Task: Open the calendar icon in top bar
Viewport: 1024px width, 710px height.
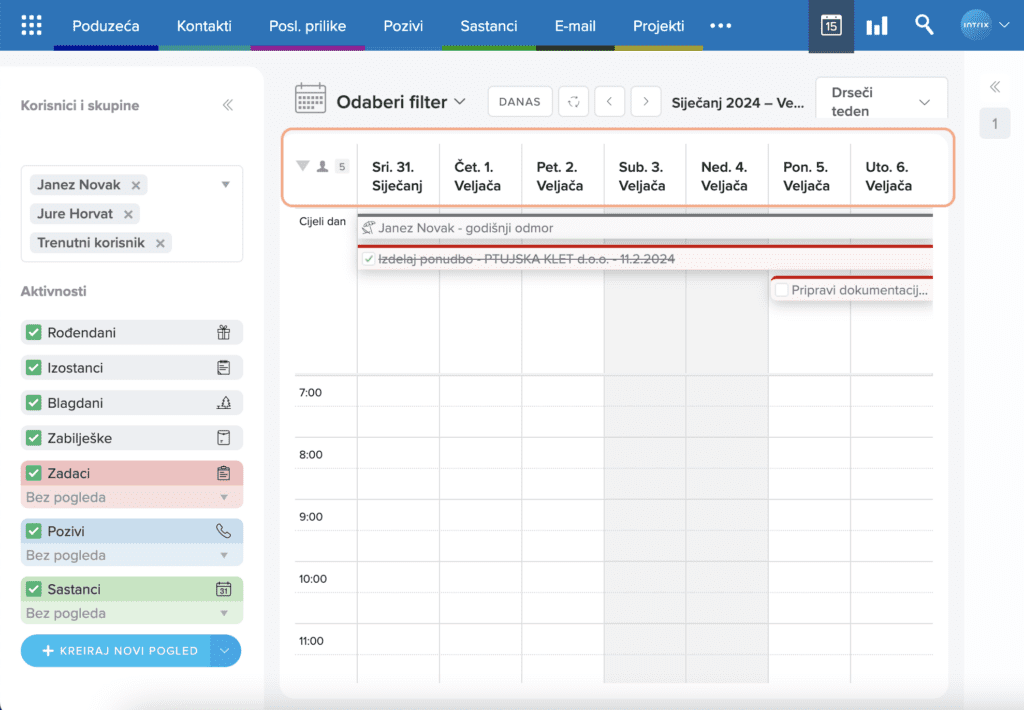Action: coord(831,26)
